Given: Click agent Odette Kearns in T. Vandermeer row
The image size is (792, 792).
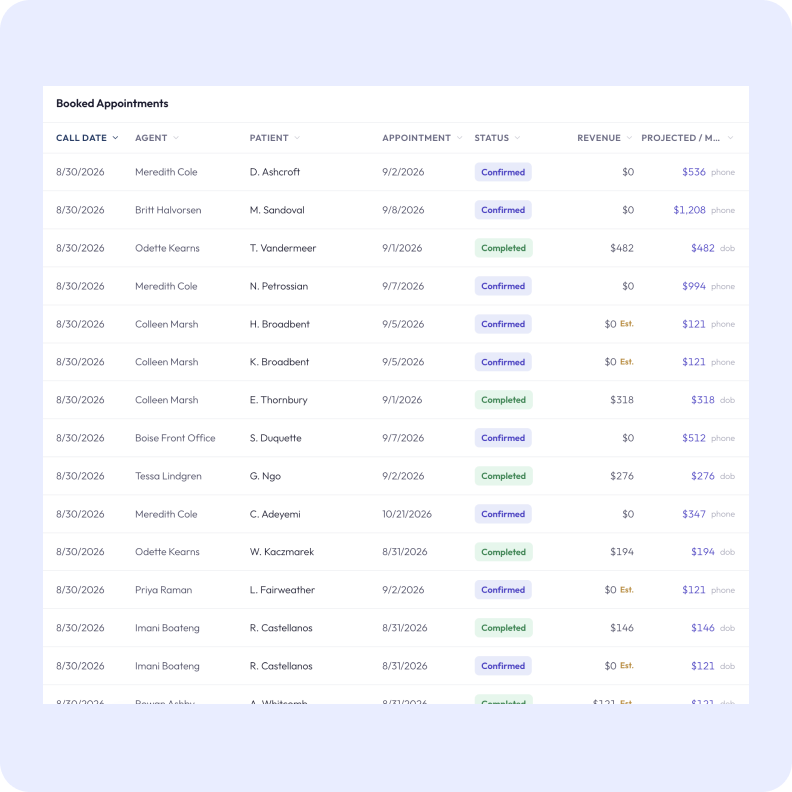Looking at the screenshot, I should point(167,248).
